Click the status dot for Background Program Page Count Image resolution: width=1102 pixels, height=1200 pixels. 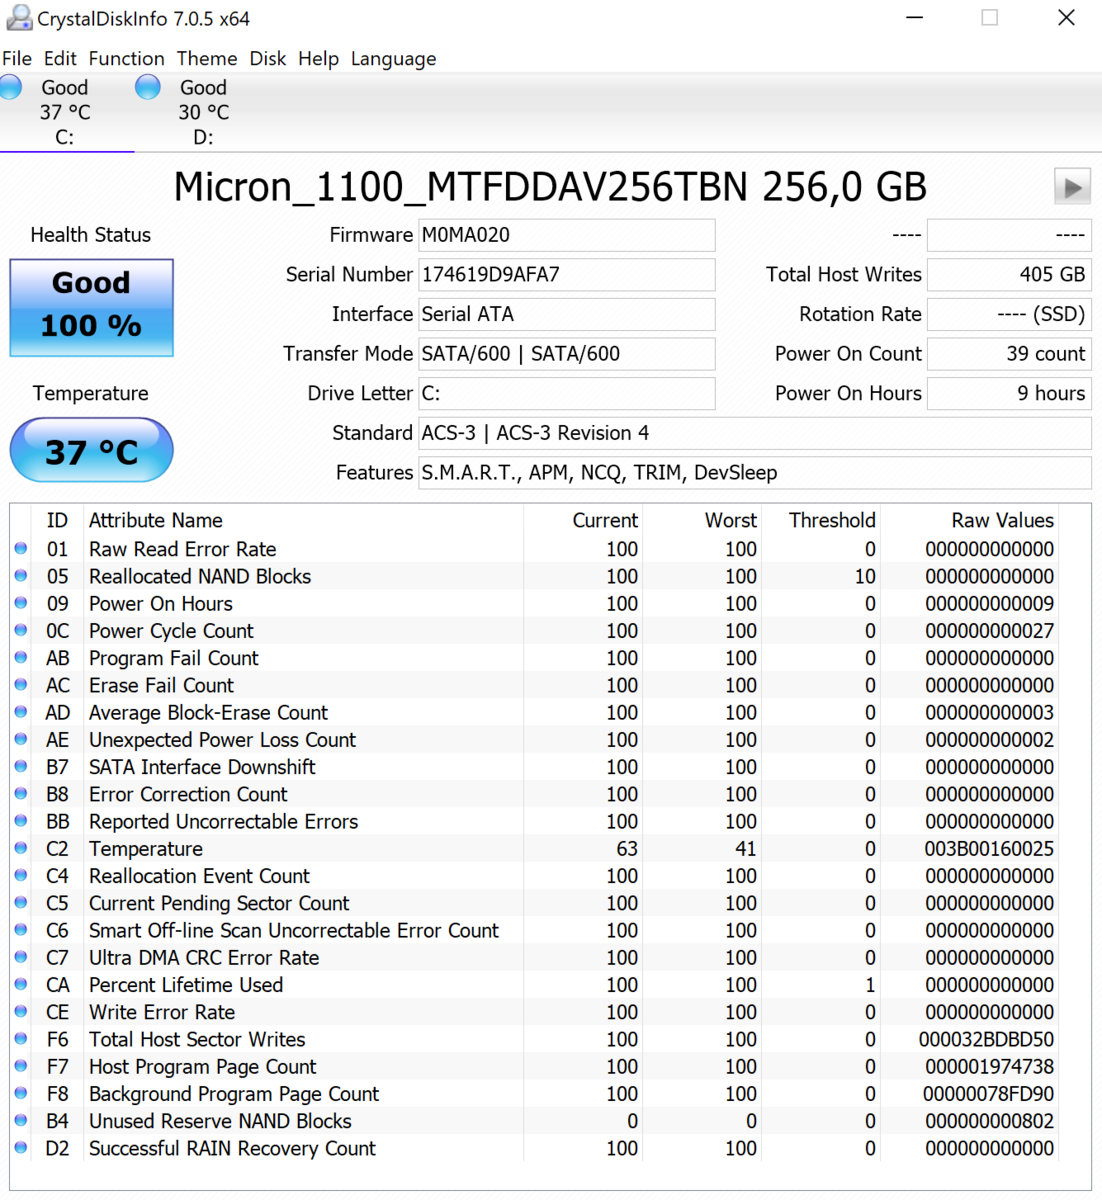[21, 1093]
